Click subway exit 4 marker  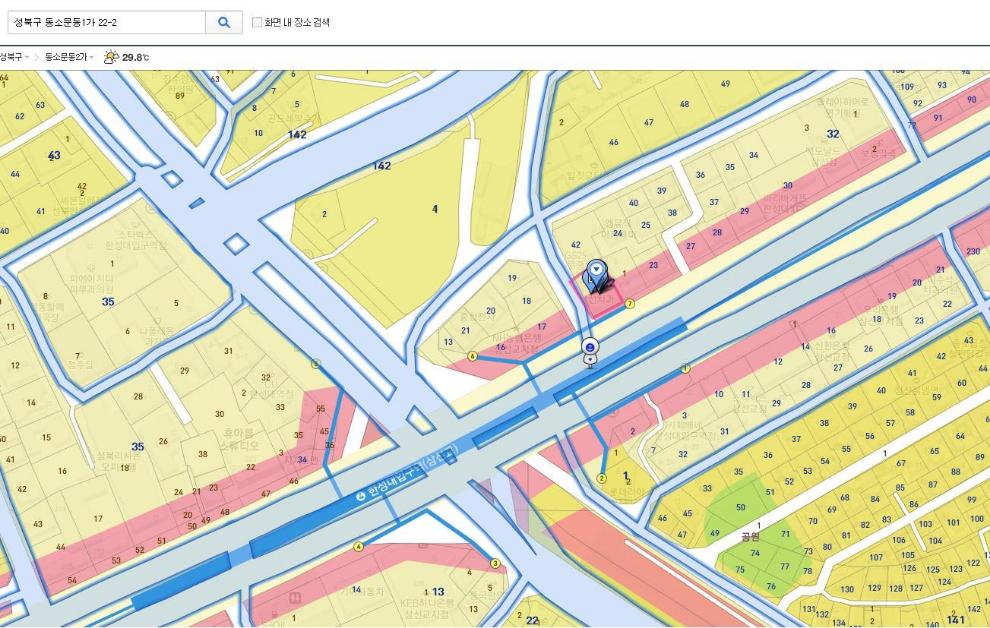[358, 546]
